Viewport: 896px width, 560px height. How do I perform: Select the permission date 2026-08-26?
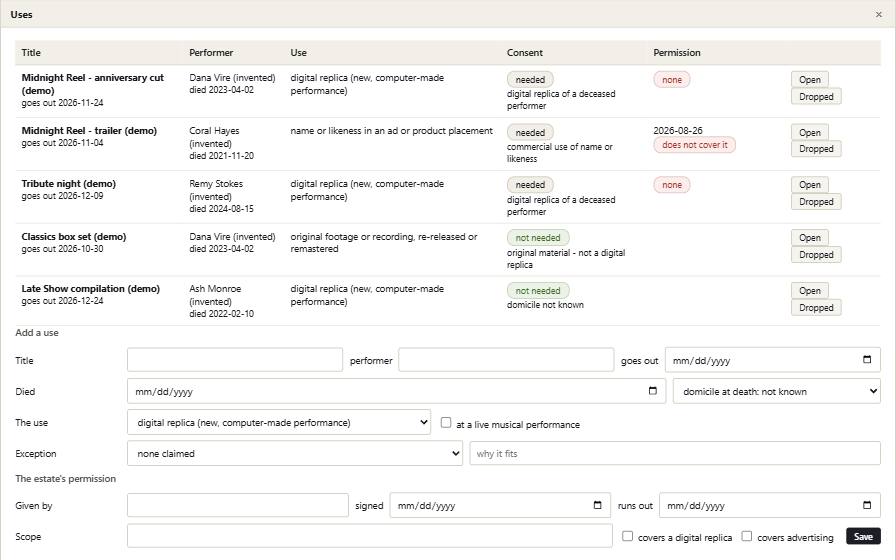[x=678, y=130]
